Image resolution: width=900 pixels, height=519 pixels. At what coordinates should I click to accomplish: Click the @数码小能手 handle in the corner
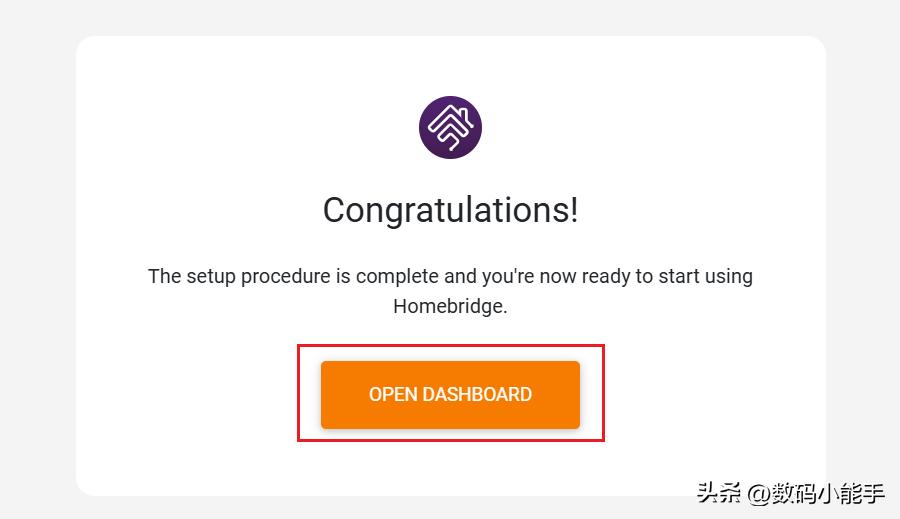click(816, 493)
